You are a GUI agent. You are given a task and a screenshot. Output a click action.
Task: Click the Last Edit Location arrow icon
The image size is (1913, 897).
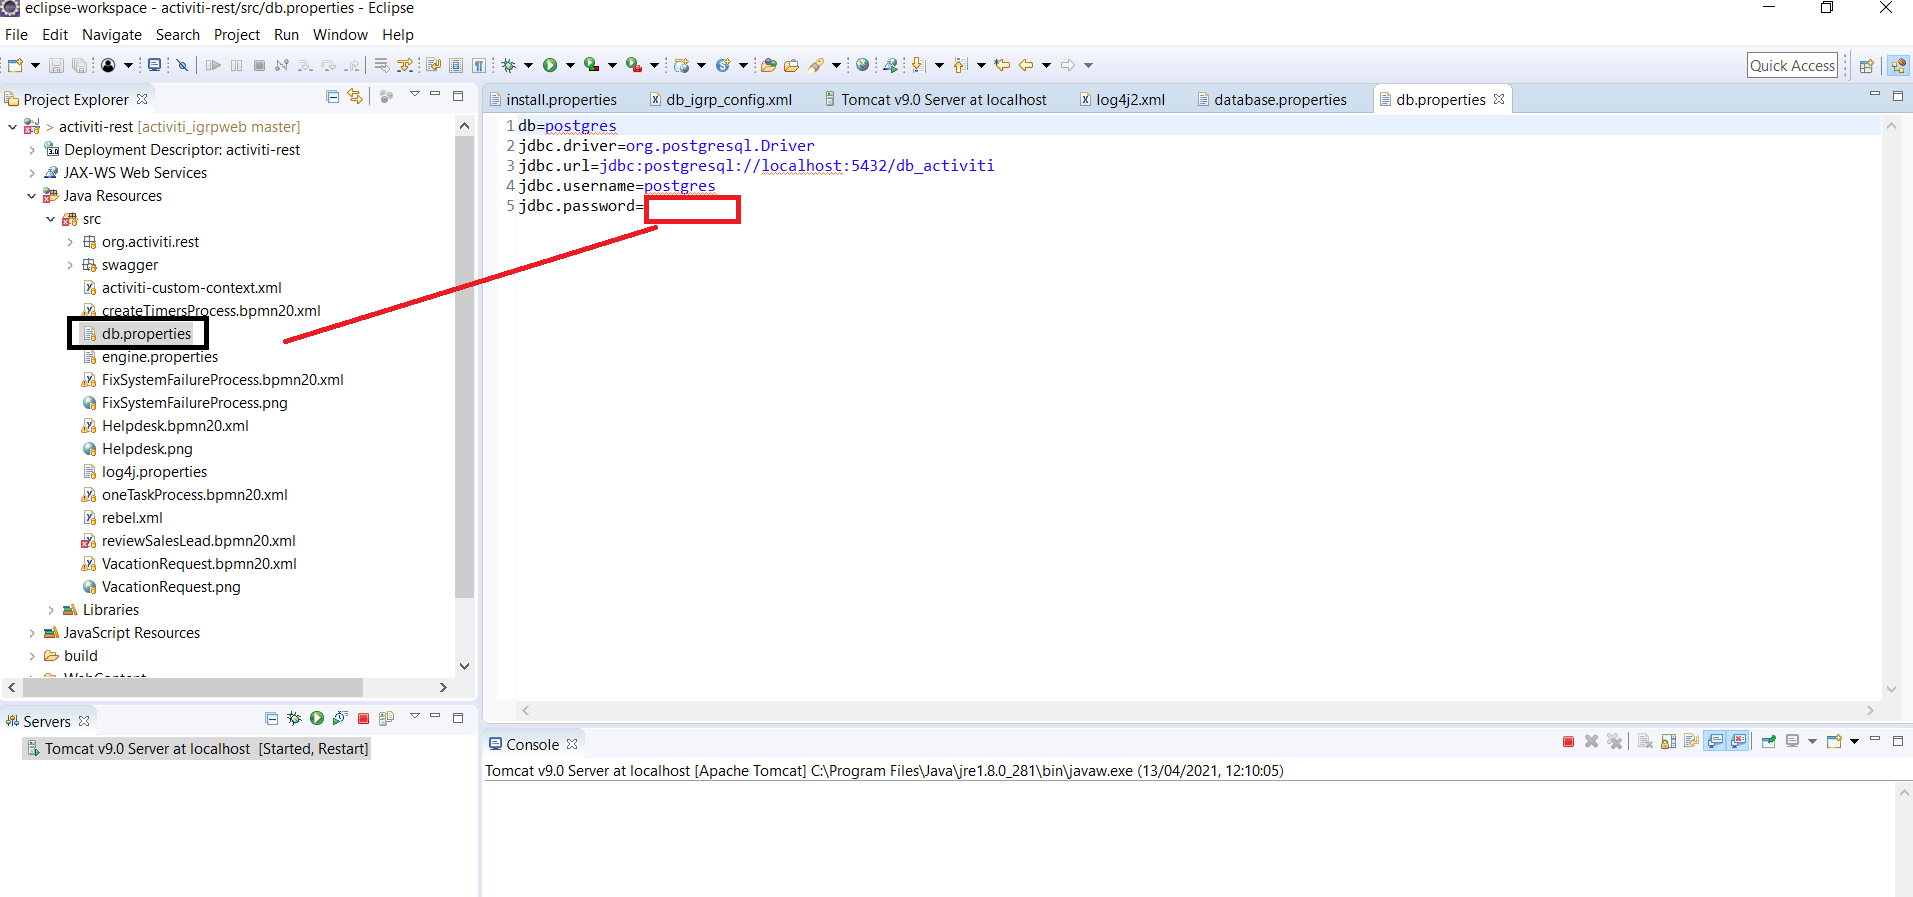[1002, 66]
